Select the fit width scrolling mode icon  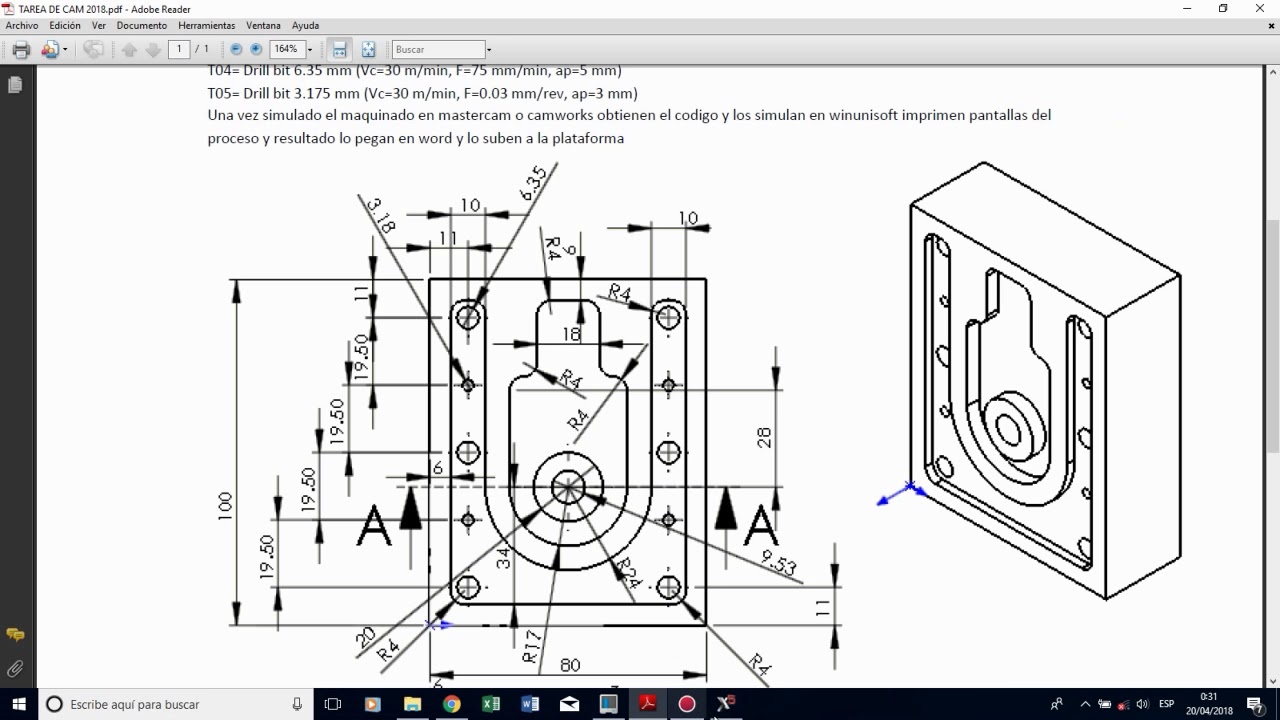click(x=340, y=49)
